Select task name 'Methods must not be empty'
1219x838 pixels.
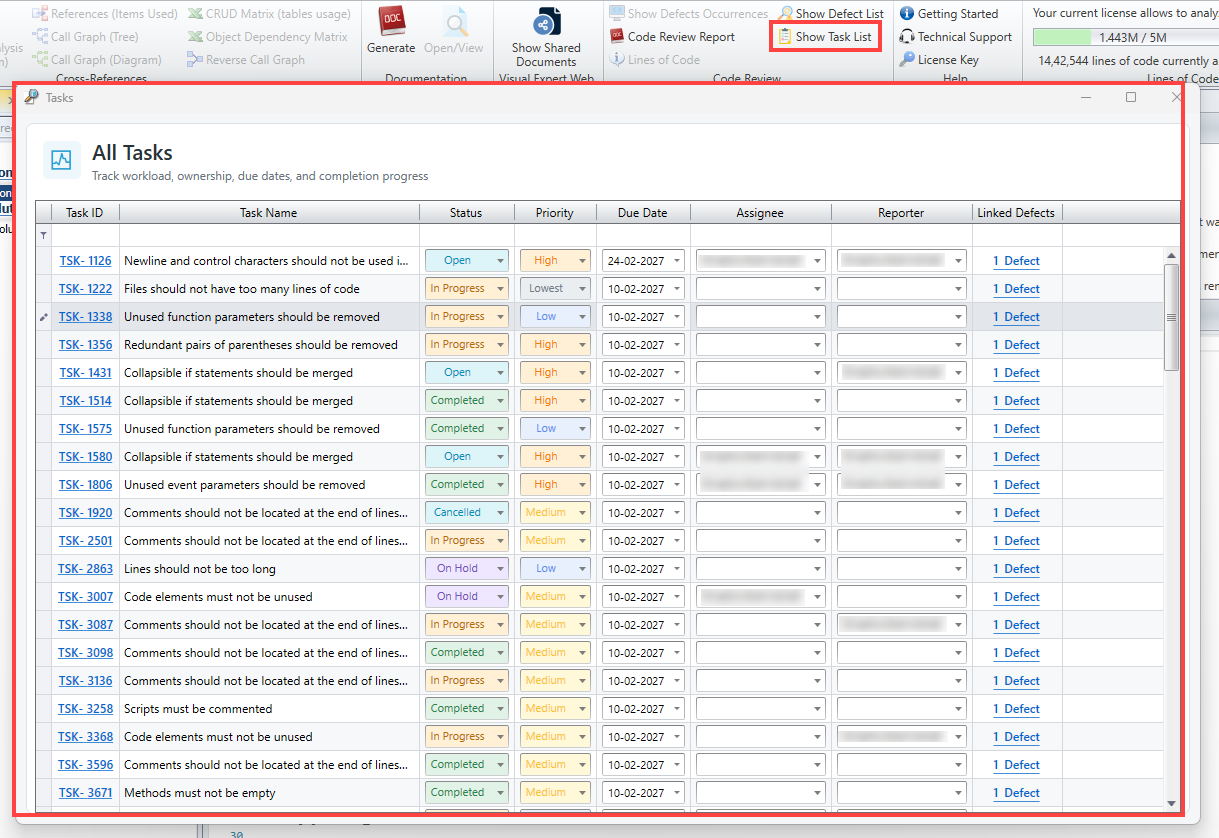200,793
